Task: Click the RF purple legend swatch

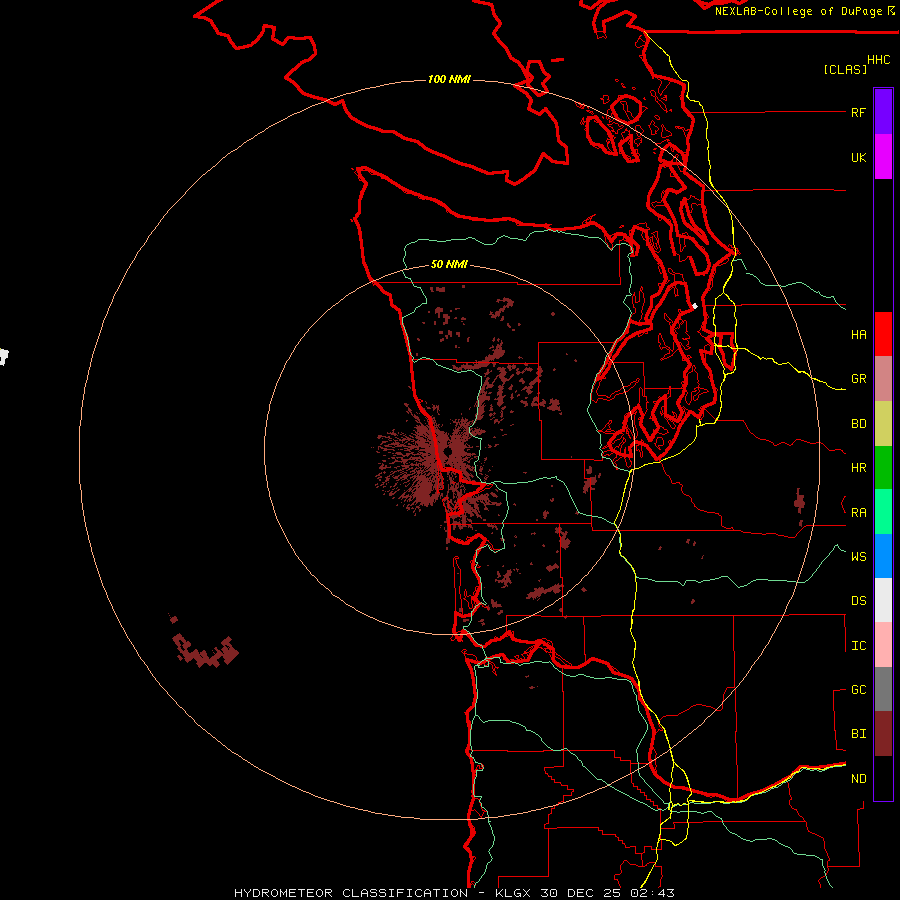Action: coord(883,112)
